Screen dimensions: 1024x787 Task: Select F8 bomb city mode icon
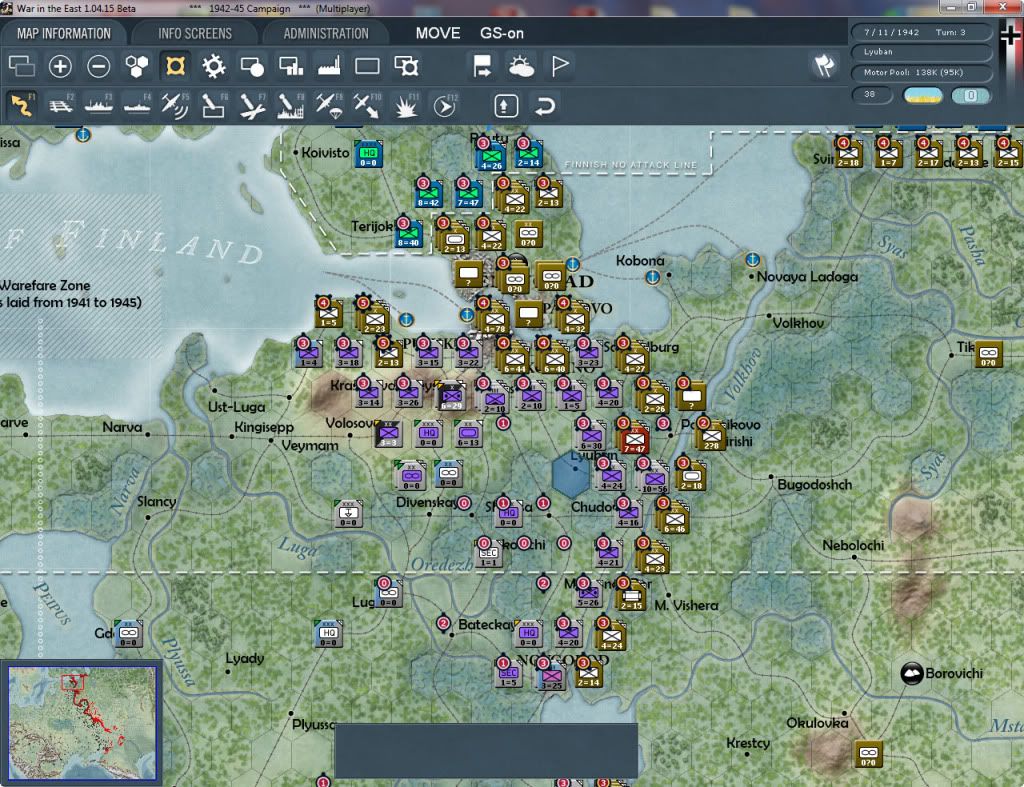[291, 105]
